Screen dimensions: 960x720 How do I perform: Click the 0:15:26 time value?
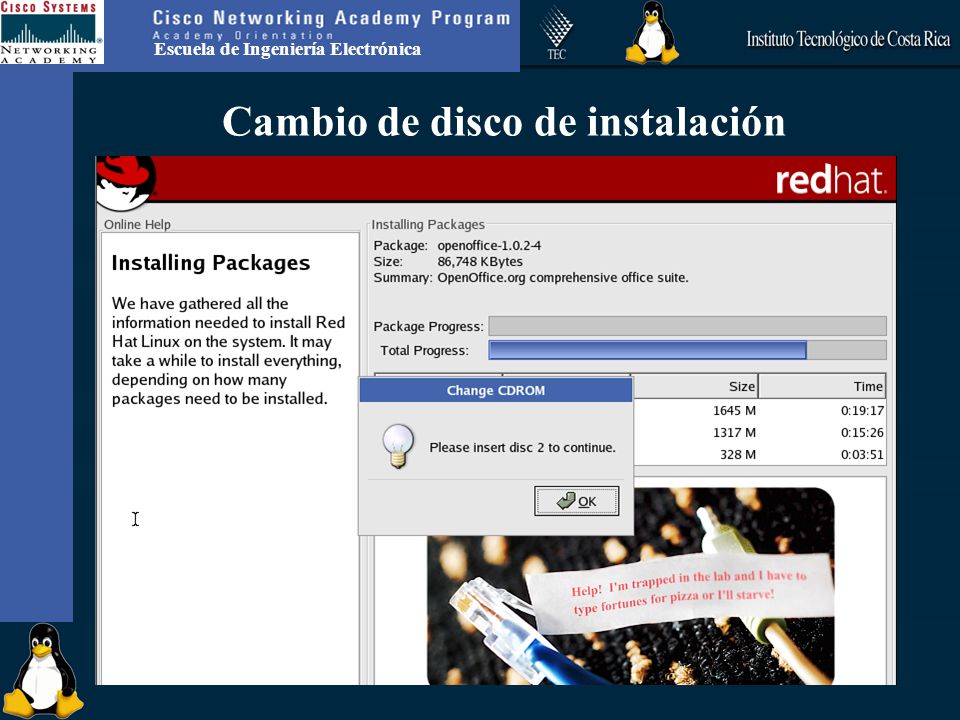862,432
